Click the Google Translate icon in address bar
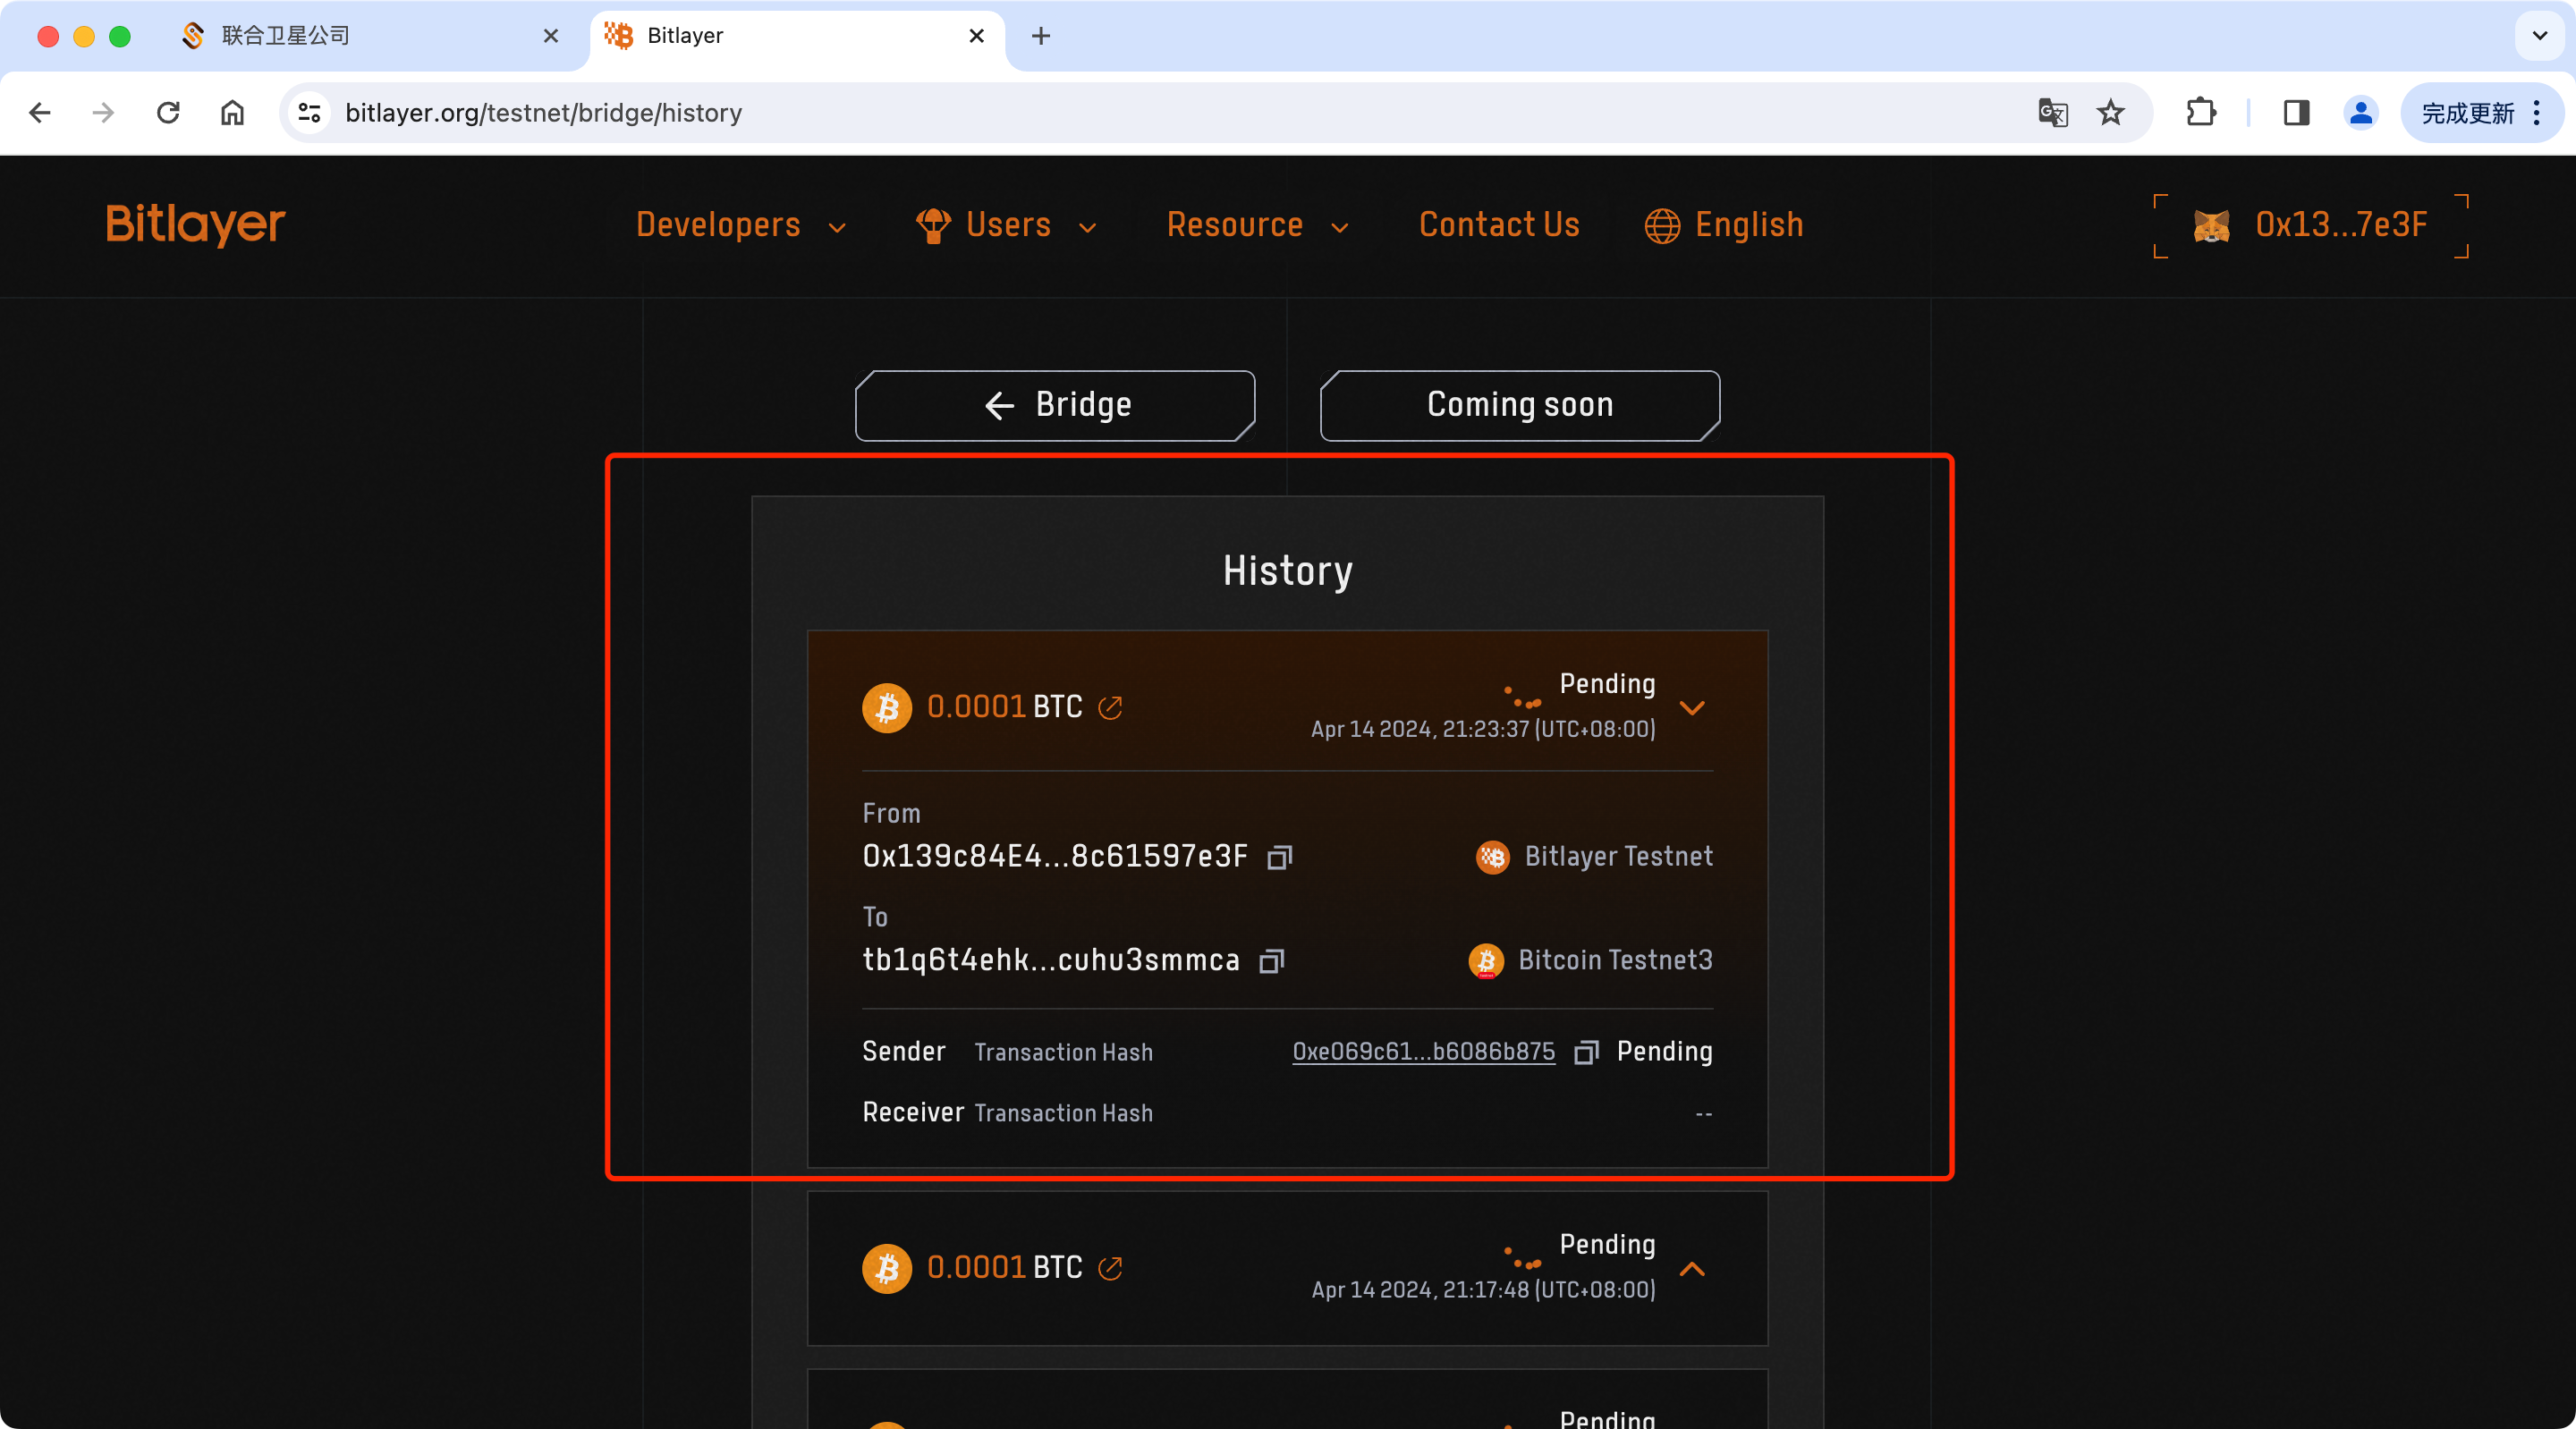Viewport: 2576px width, 1429px height. (2052, 113)
